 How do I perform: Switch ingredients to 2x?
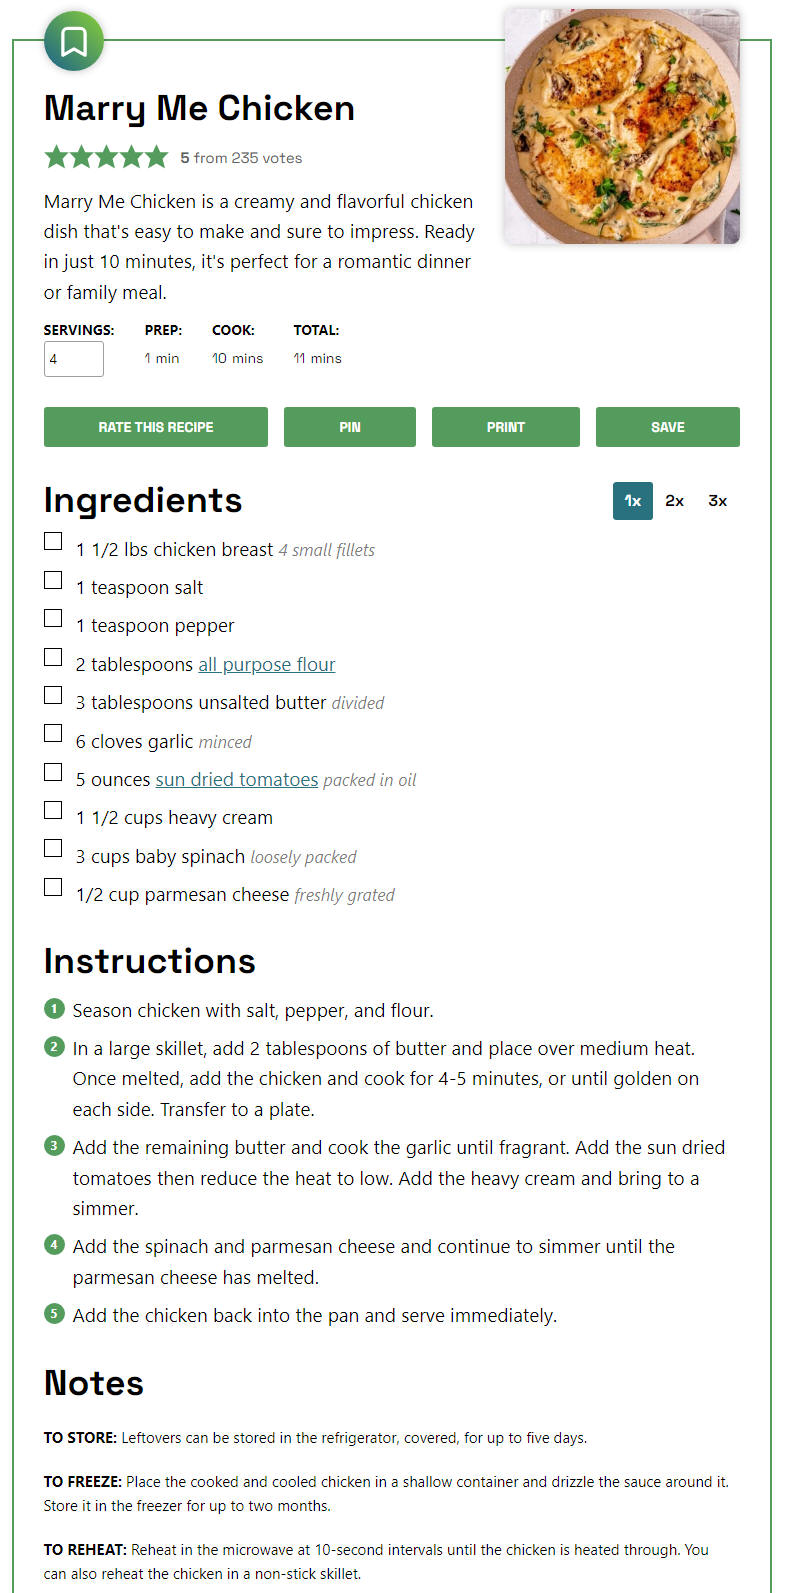675,501
